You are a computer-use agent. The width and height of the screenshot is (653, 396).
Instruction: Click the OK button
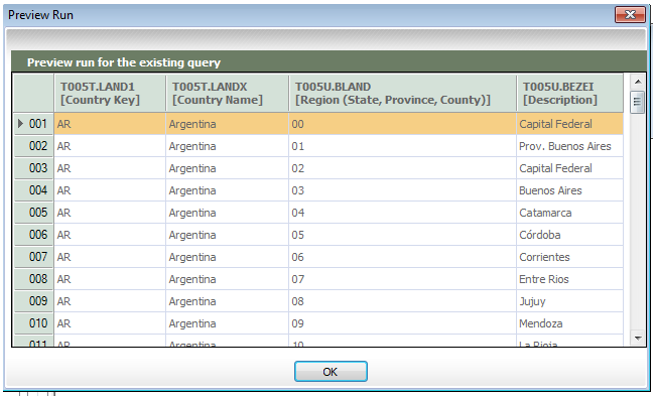click(331, 371)
